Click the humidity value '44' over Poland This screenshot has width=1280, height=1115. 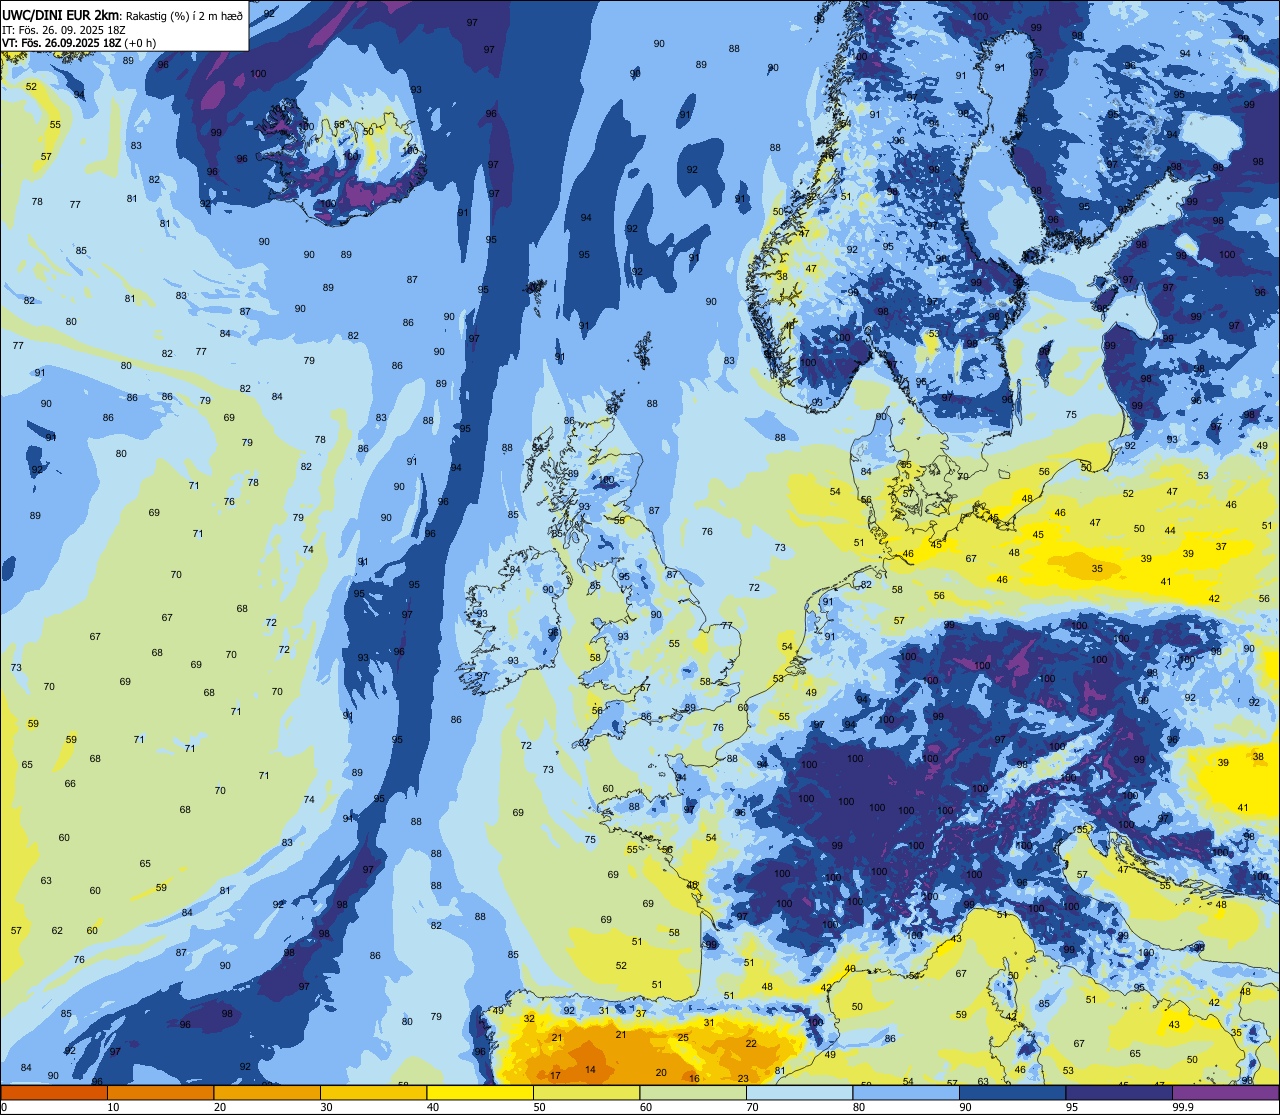(x=1170, y=530)
